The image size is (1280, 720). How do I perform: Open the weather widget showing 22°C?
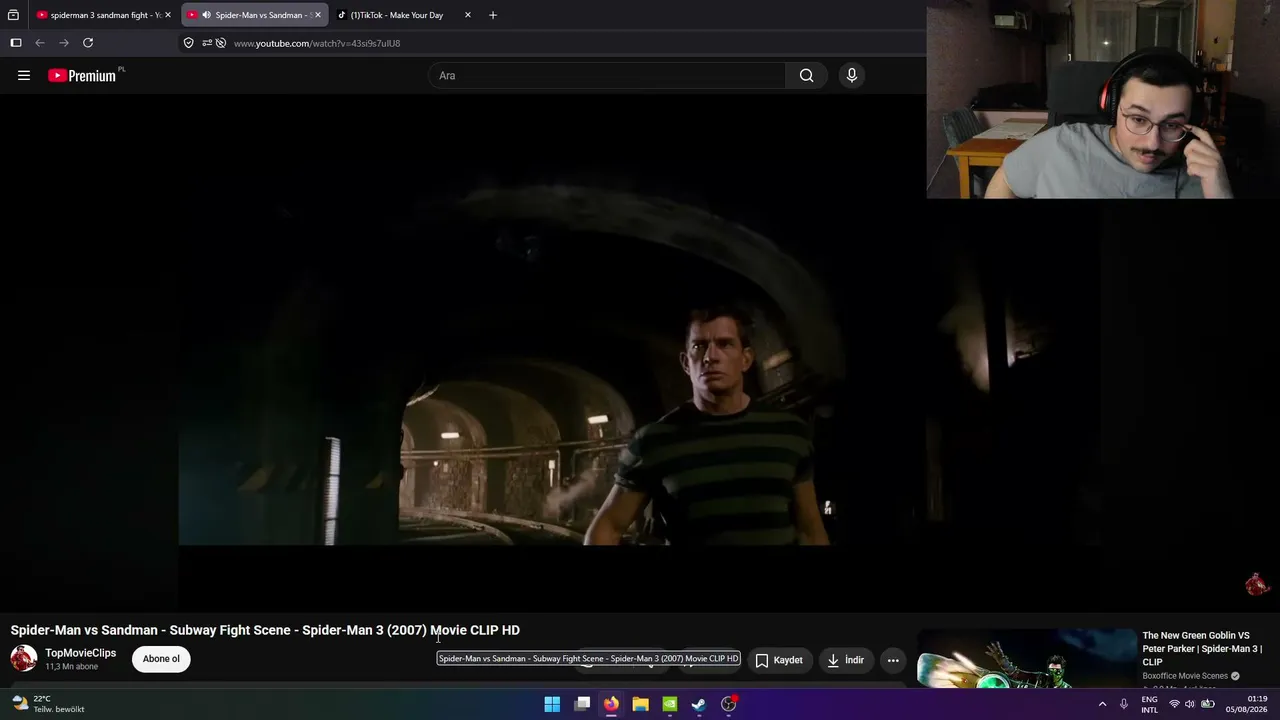tap(48, 704)
